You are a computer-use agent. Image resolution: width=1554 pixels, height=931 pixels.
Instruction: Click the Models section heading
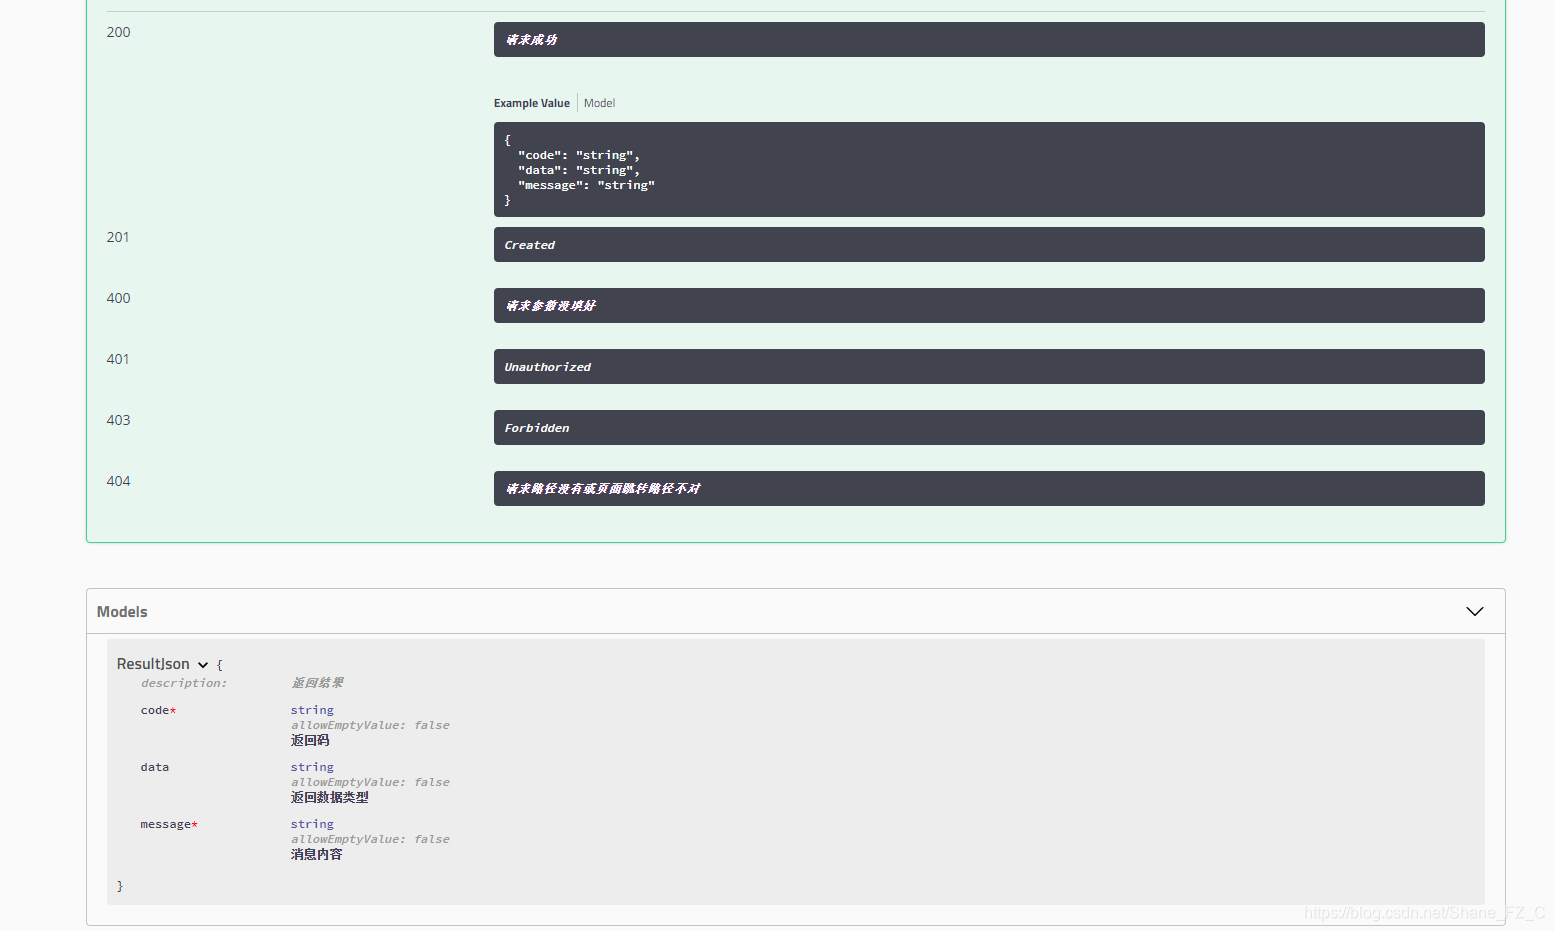(x=122, y=612)
